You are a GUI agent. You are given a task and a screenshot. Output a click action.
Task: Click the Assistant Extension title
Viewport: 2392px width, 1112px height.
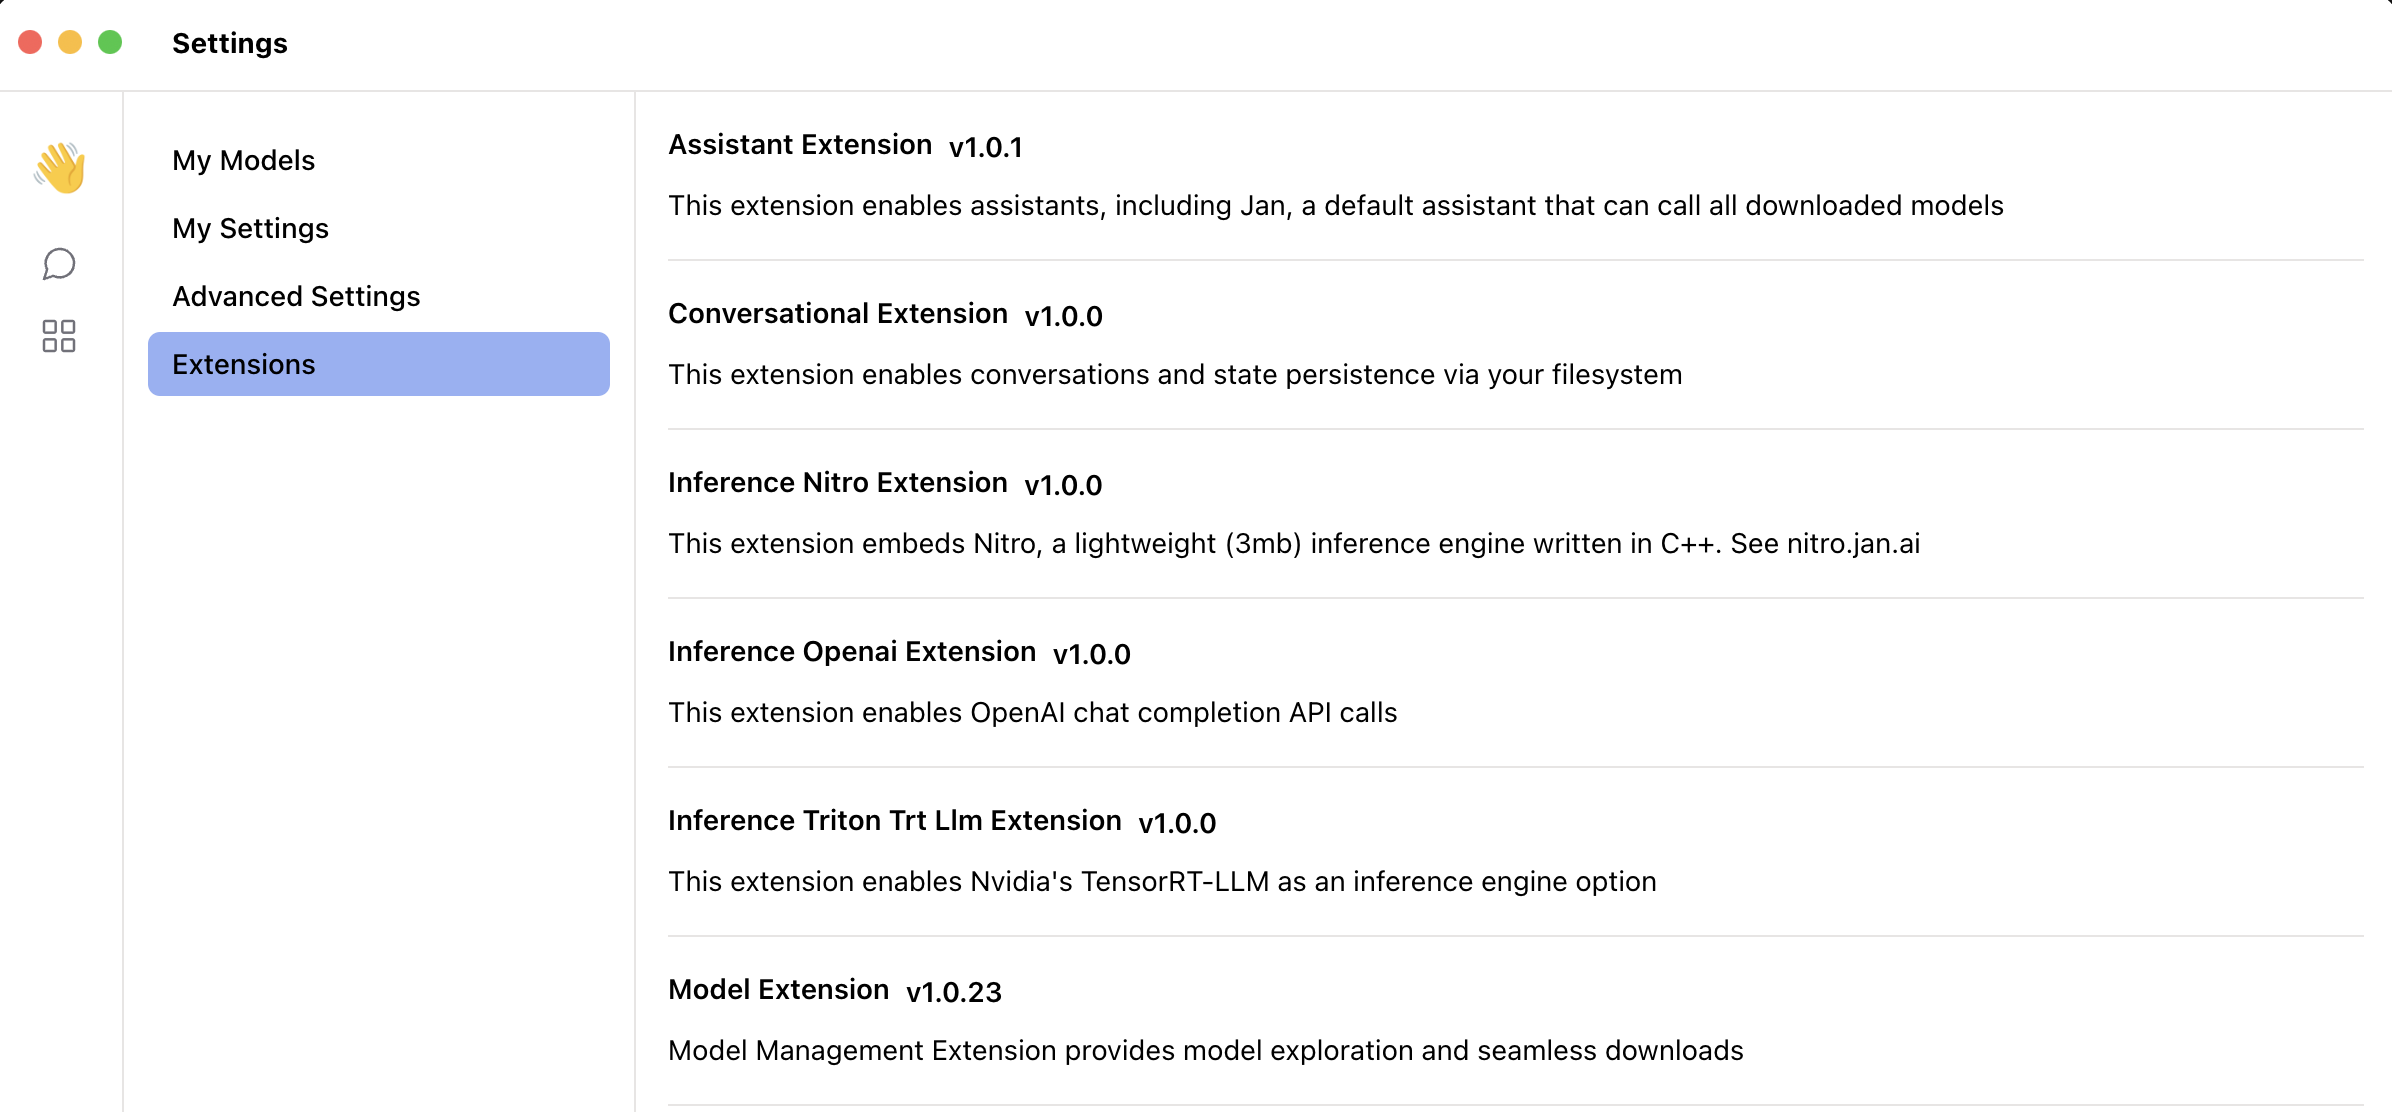pos(800,145)
